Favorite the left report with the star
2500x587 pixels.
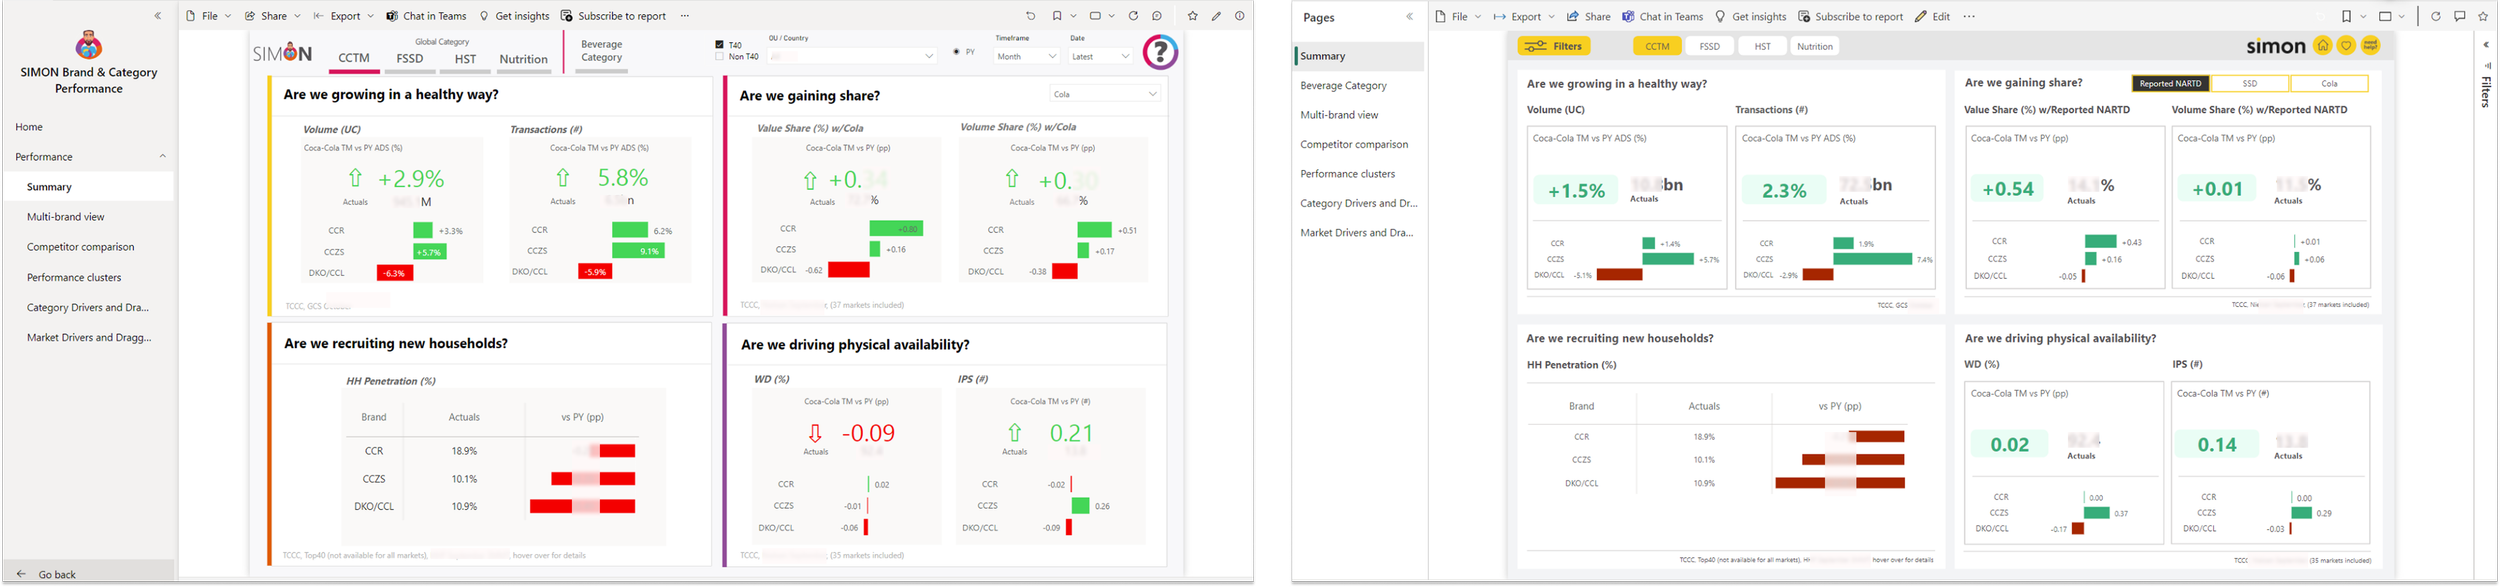pos(1192,16)
